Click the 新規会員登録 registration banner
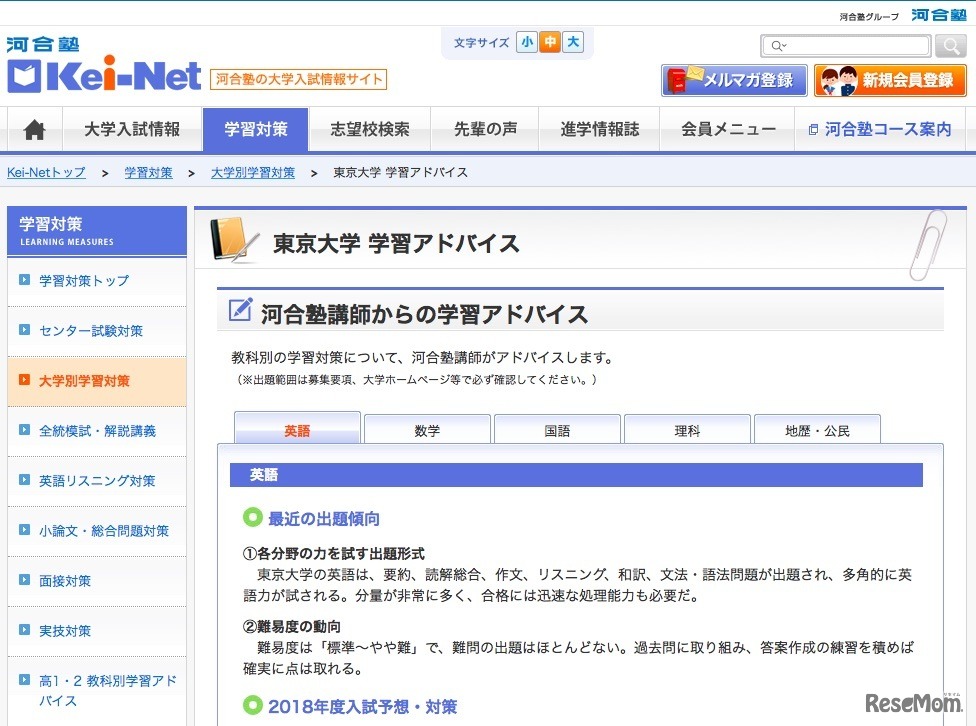 [889, 79]
